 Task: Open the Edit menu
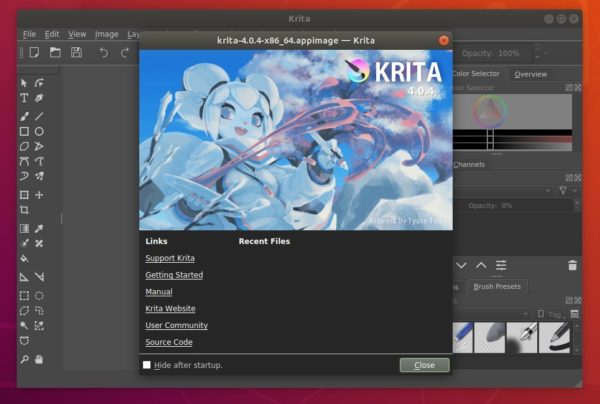coord(52,34)
